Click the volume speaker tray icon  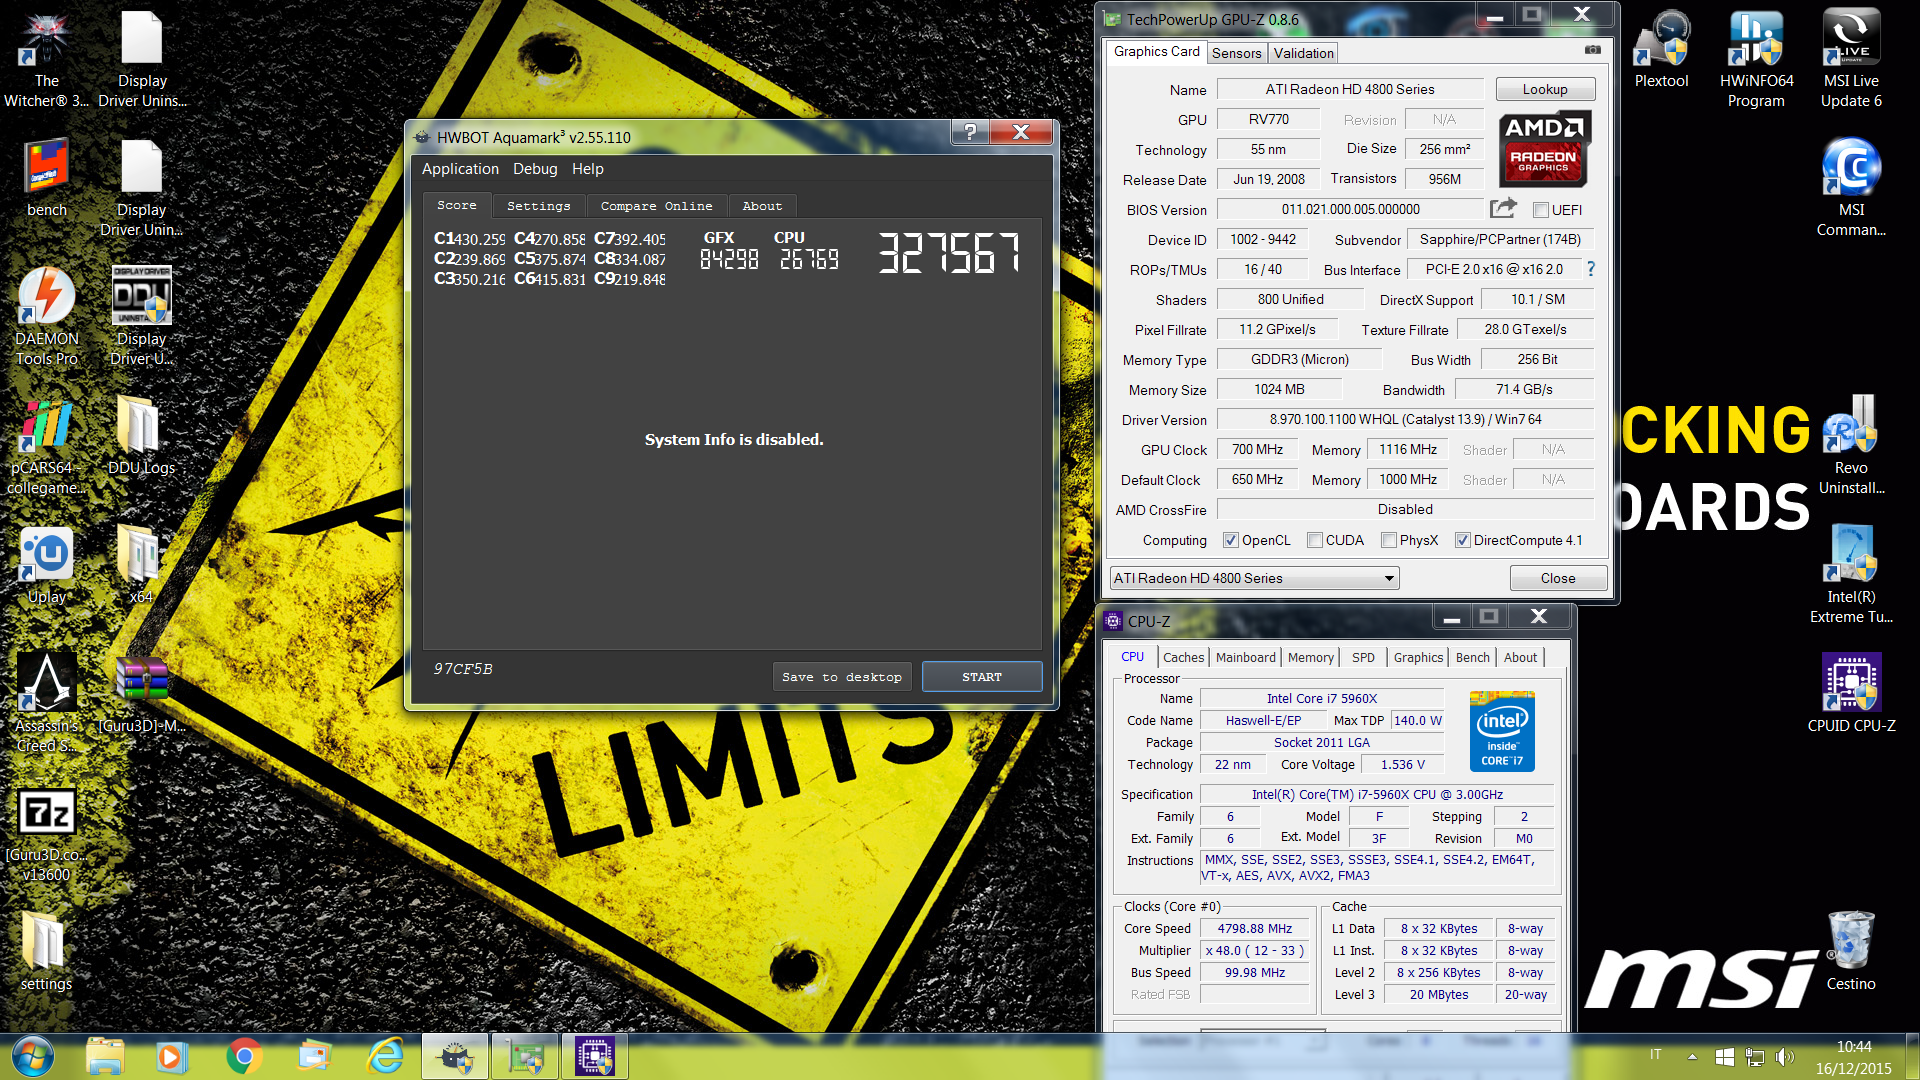[1784, 1056]
